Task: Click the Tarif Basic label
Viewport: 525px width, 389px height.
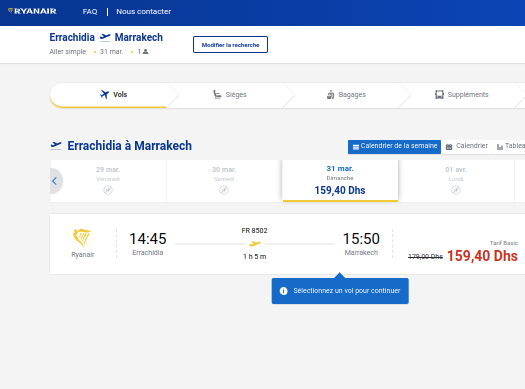Action: point(504,243)
